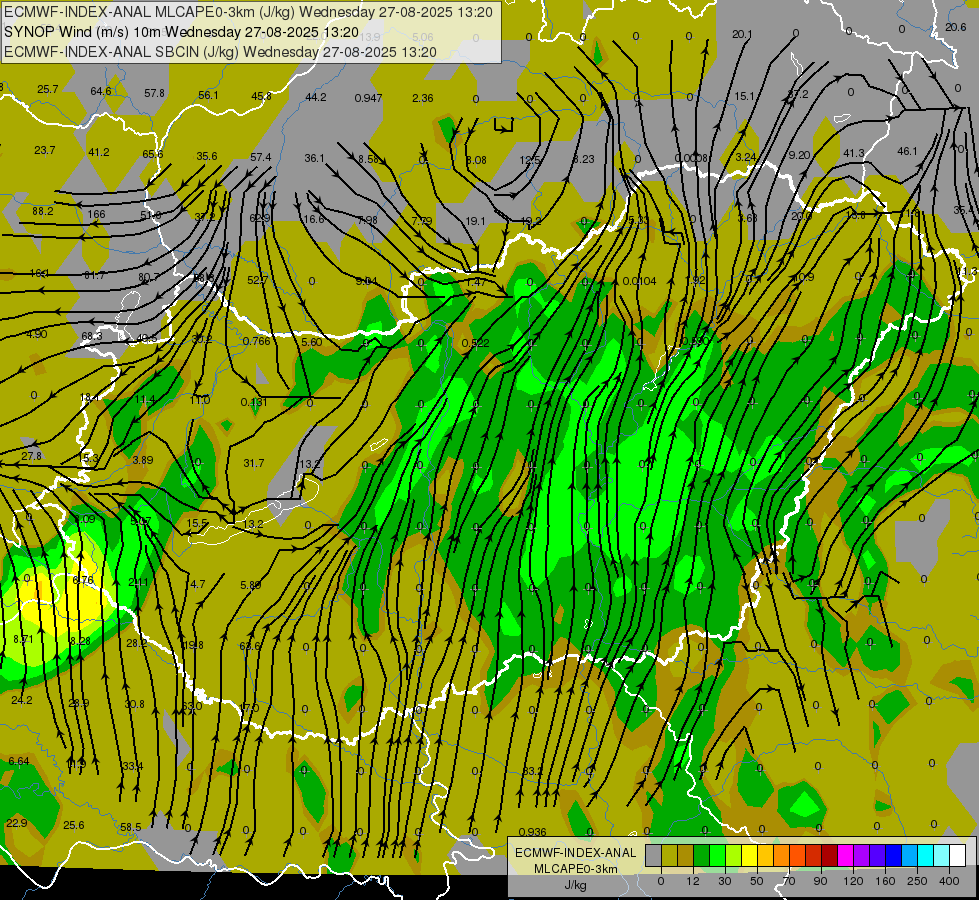
Task: Click the map value 58.5
Action: (x=130, y=827)
